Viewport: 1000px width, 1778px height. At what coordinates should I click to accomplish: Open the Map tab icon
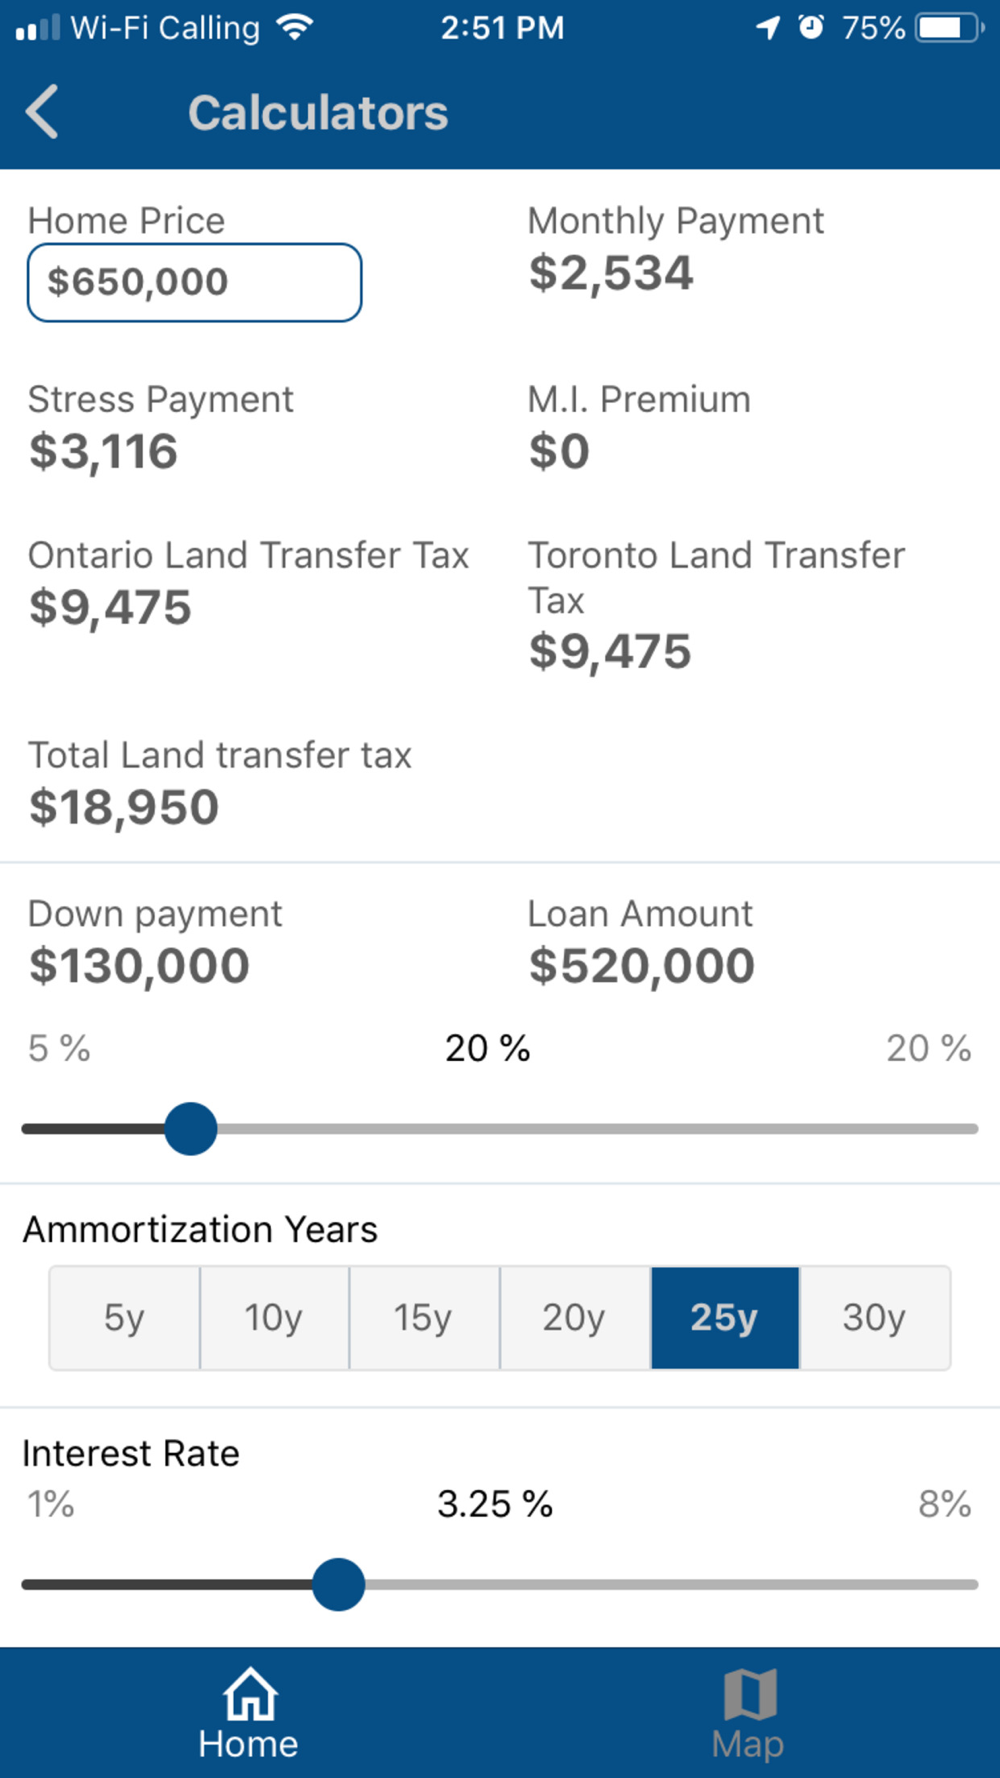[750, 1694]
